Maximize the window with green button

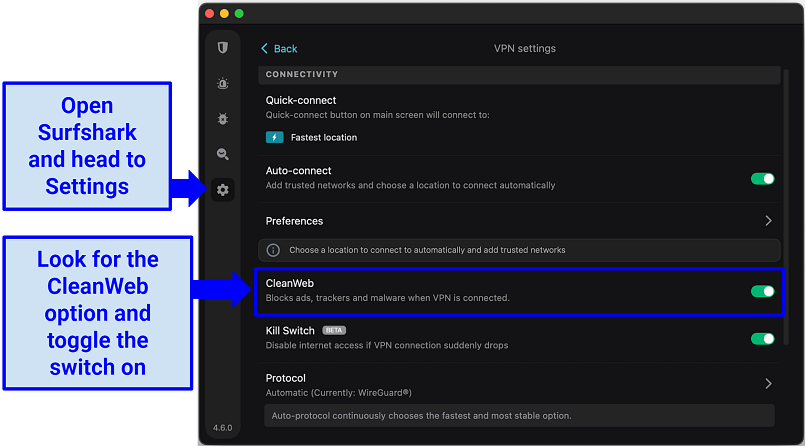(239, 13)
